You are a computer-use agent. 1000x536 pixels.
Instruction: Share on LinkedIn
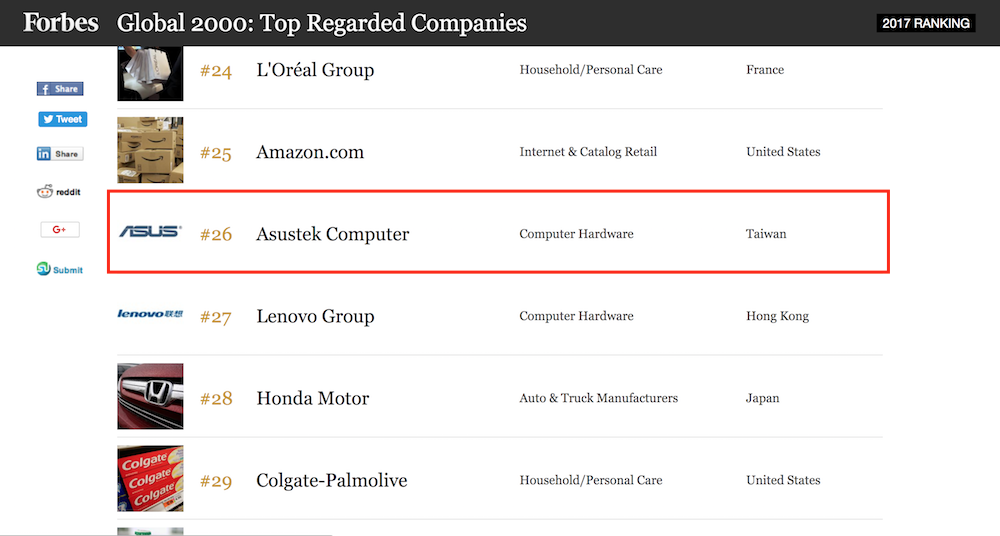(x=60, y=154)
